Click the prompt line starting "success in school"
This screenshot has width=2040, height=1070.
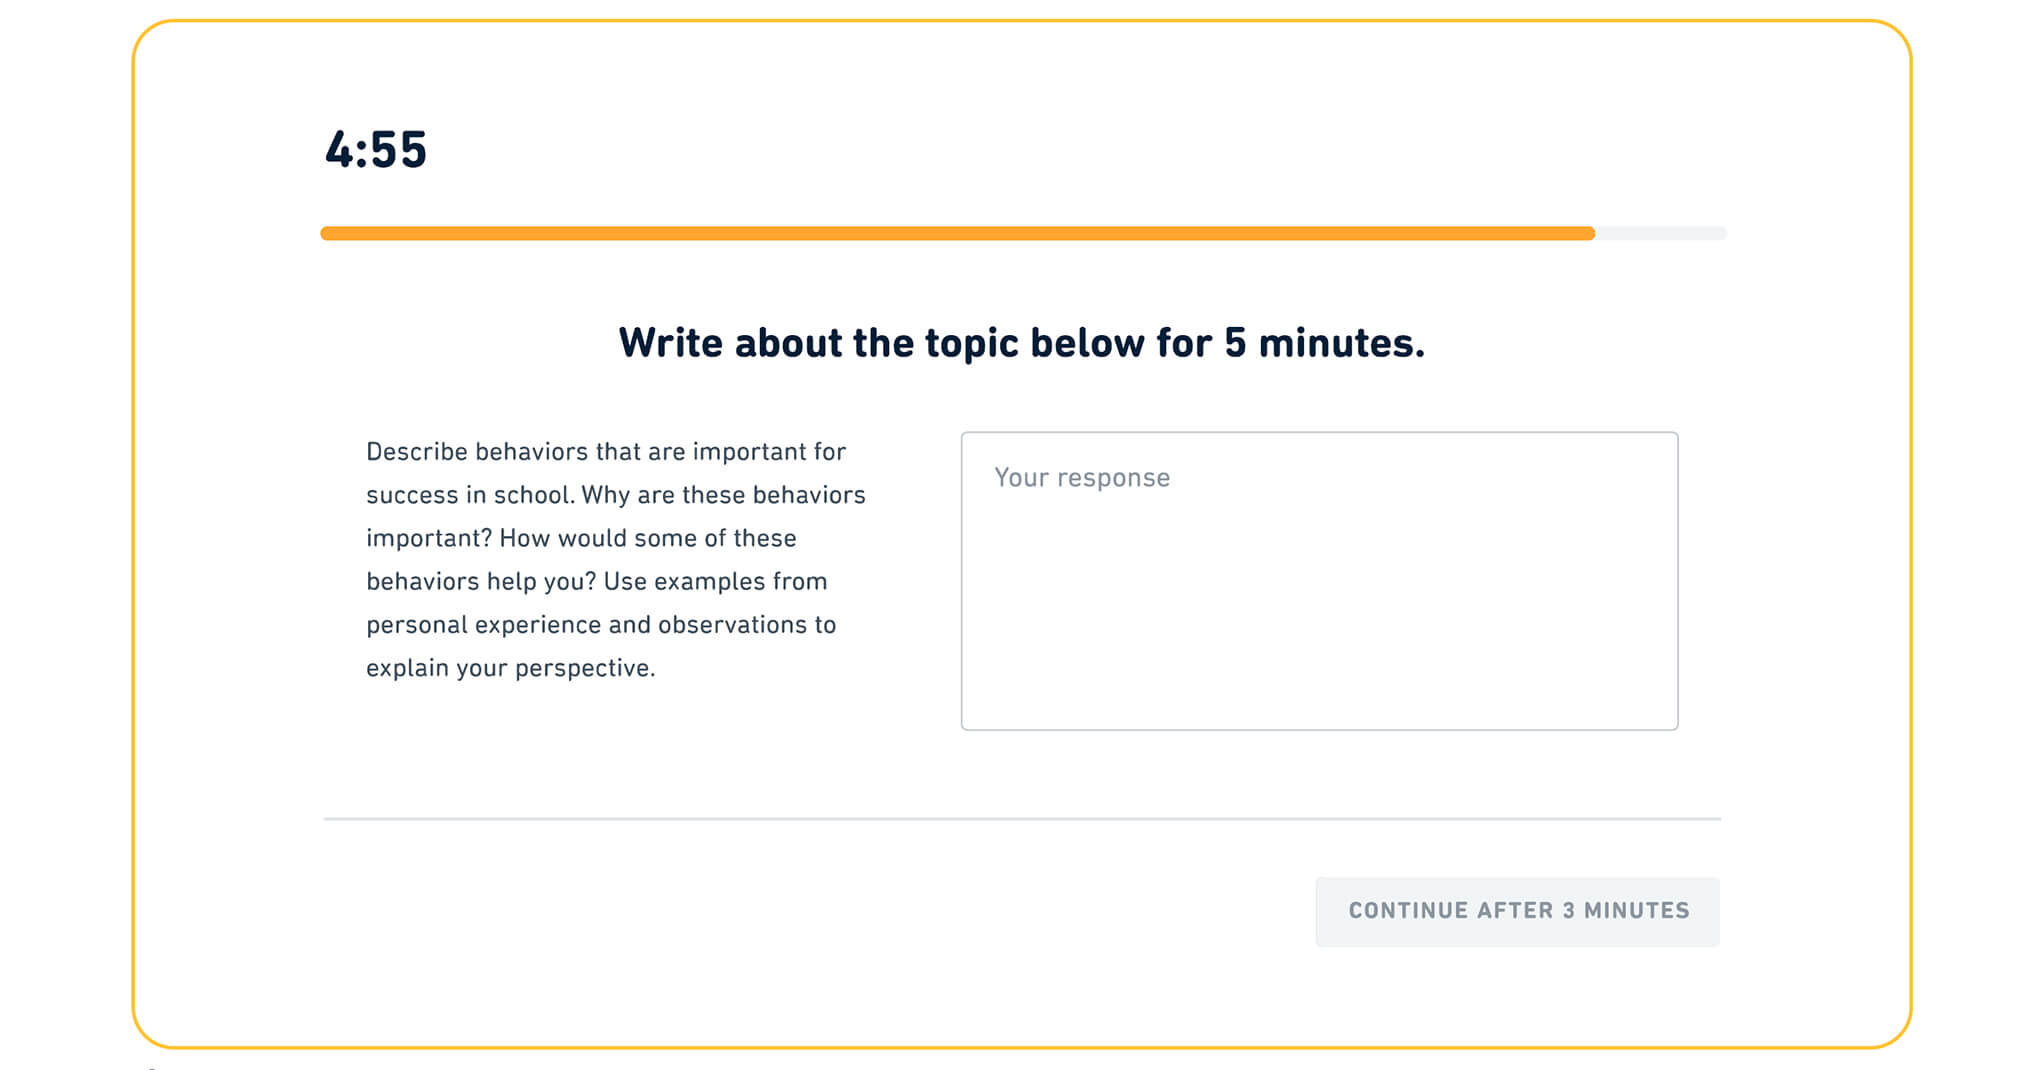coord(615,495)
